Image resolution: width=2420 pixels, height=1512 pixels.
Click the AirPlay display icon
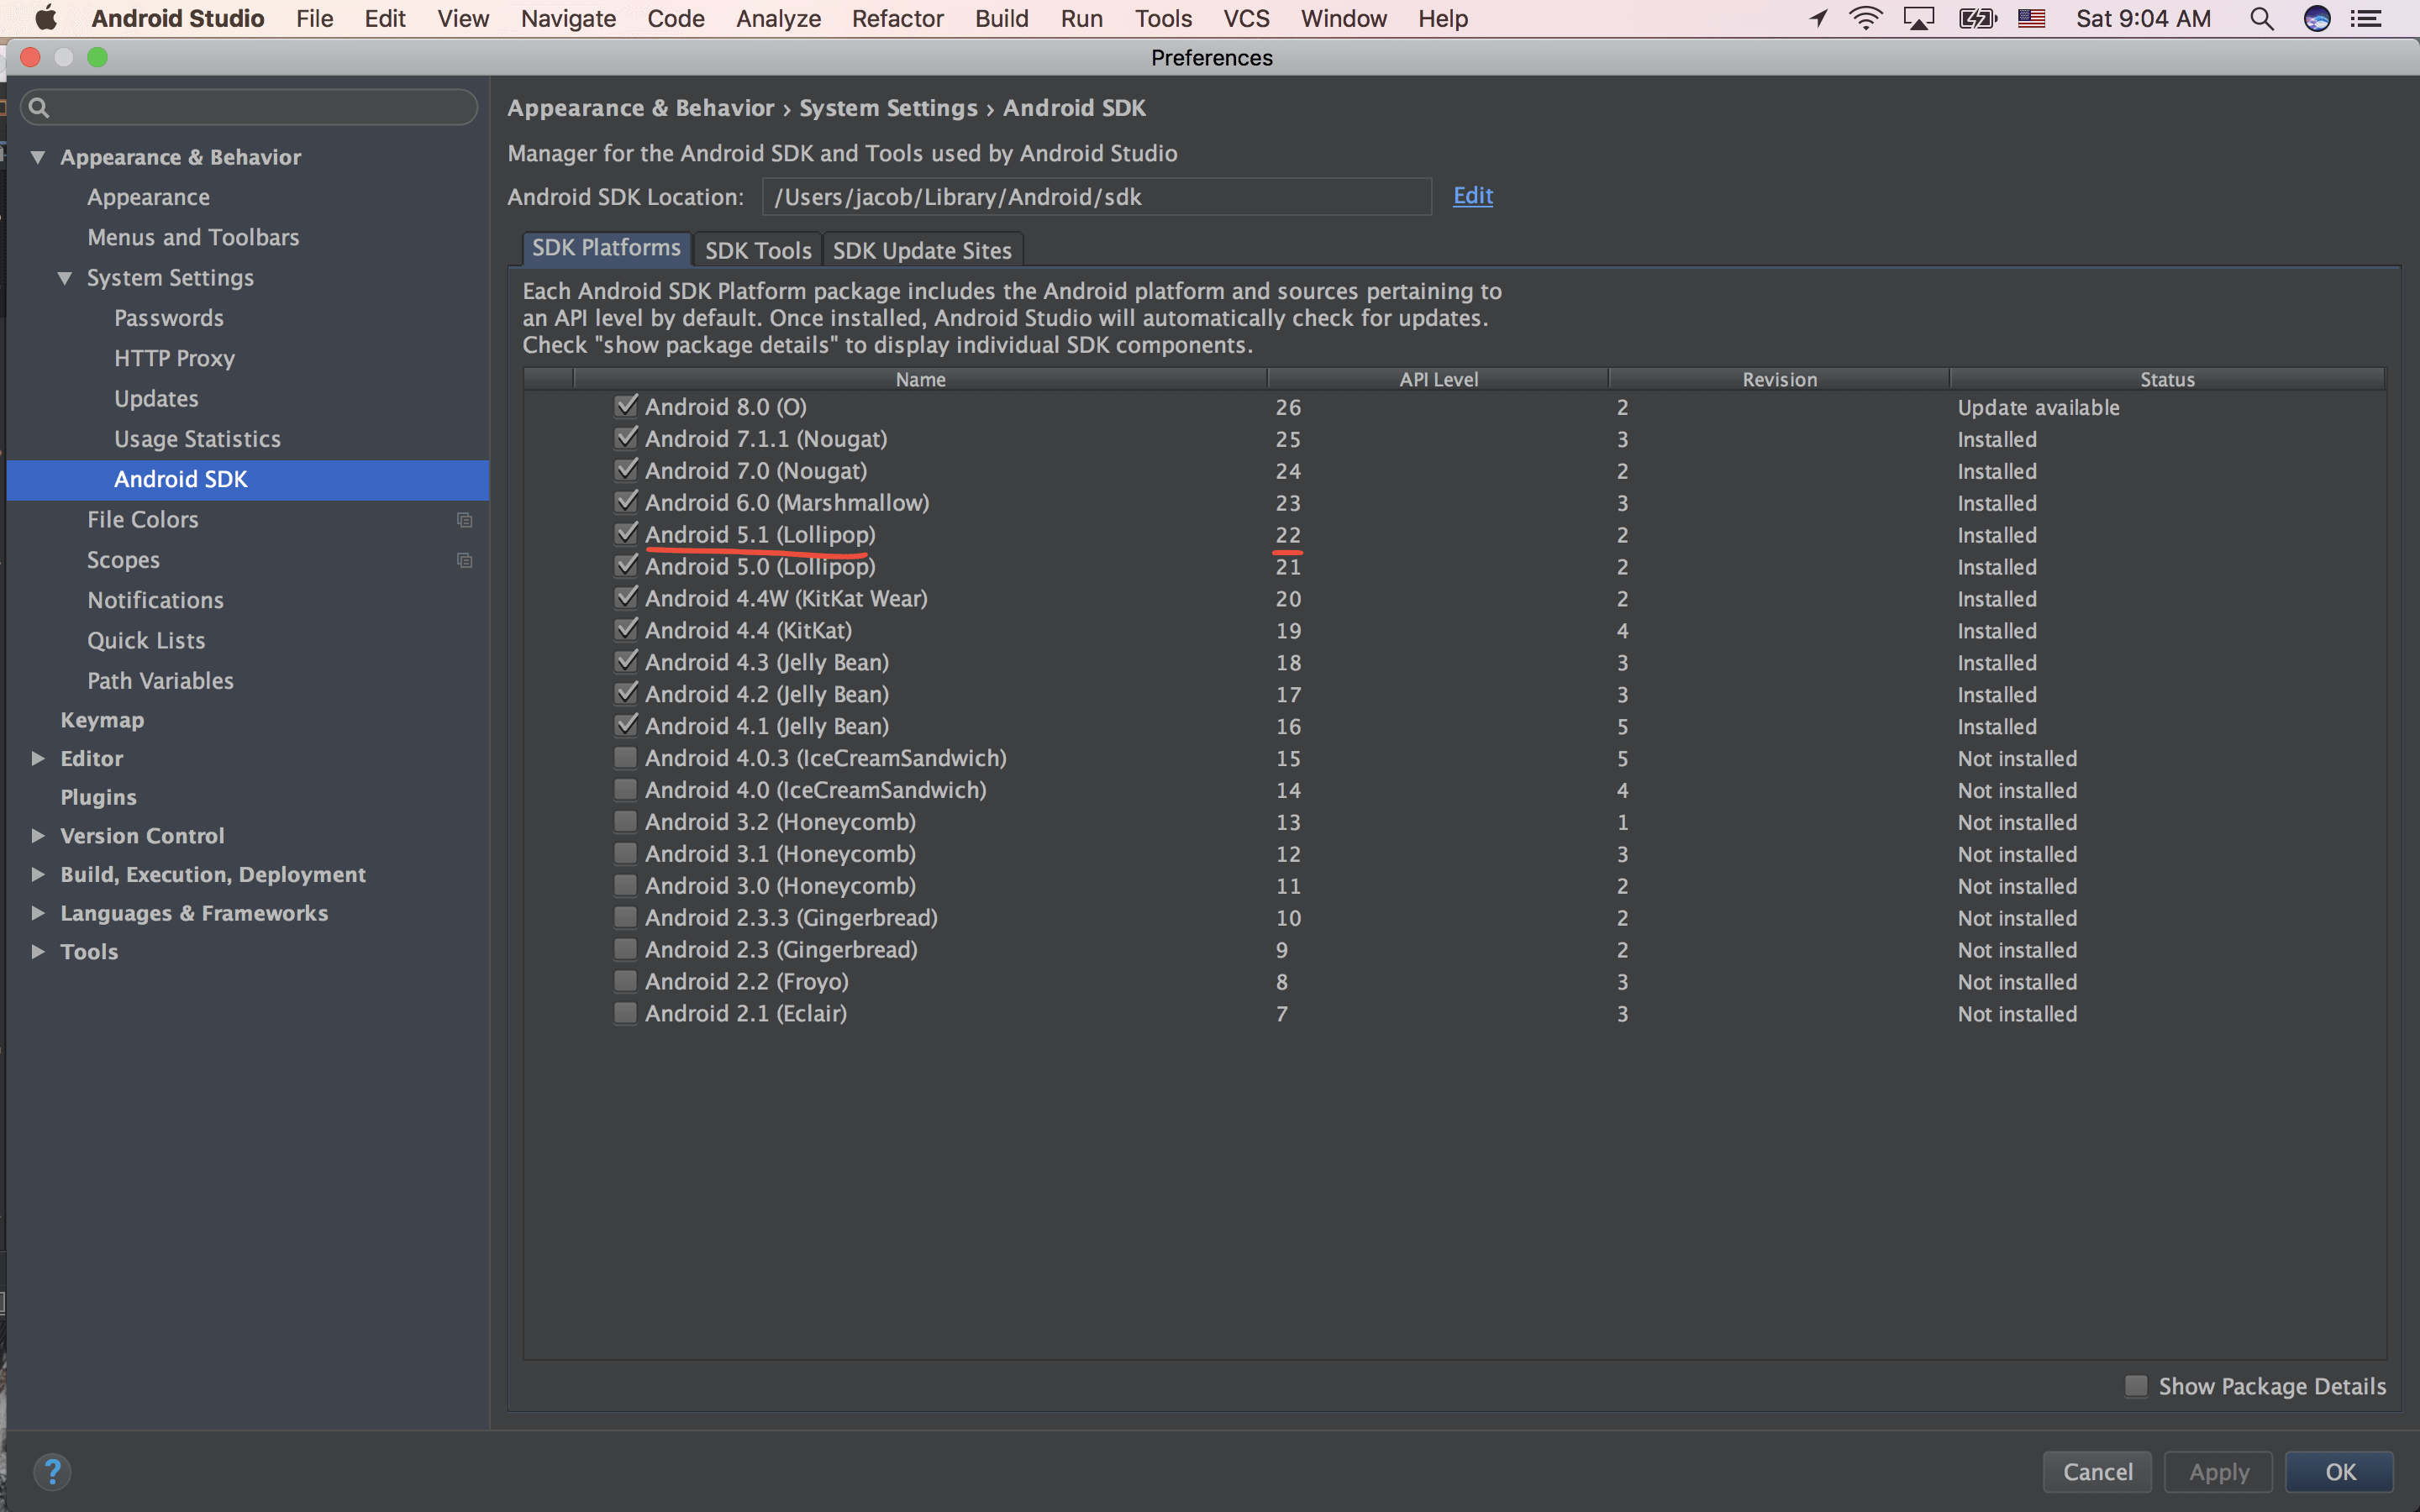pos(1919,18)
